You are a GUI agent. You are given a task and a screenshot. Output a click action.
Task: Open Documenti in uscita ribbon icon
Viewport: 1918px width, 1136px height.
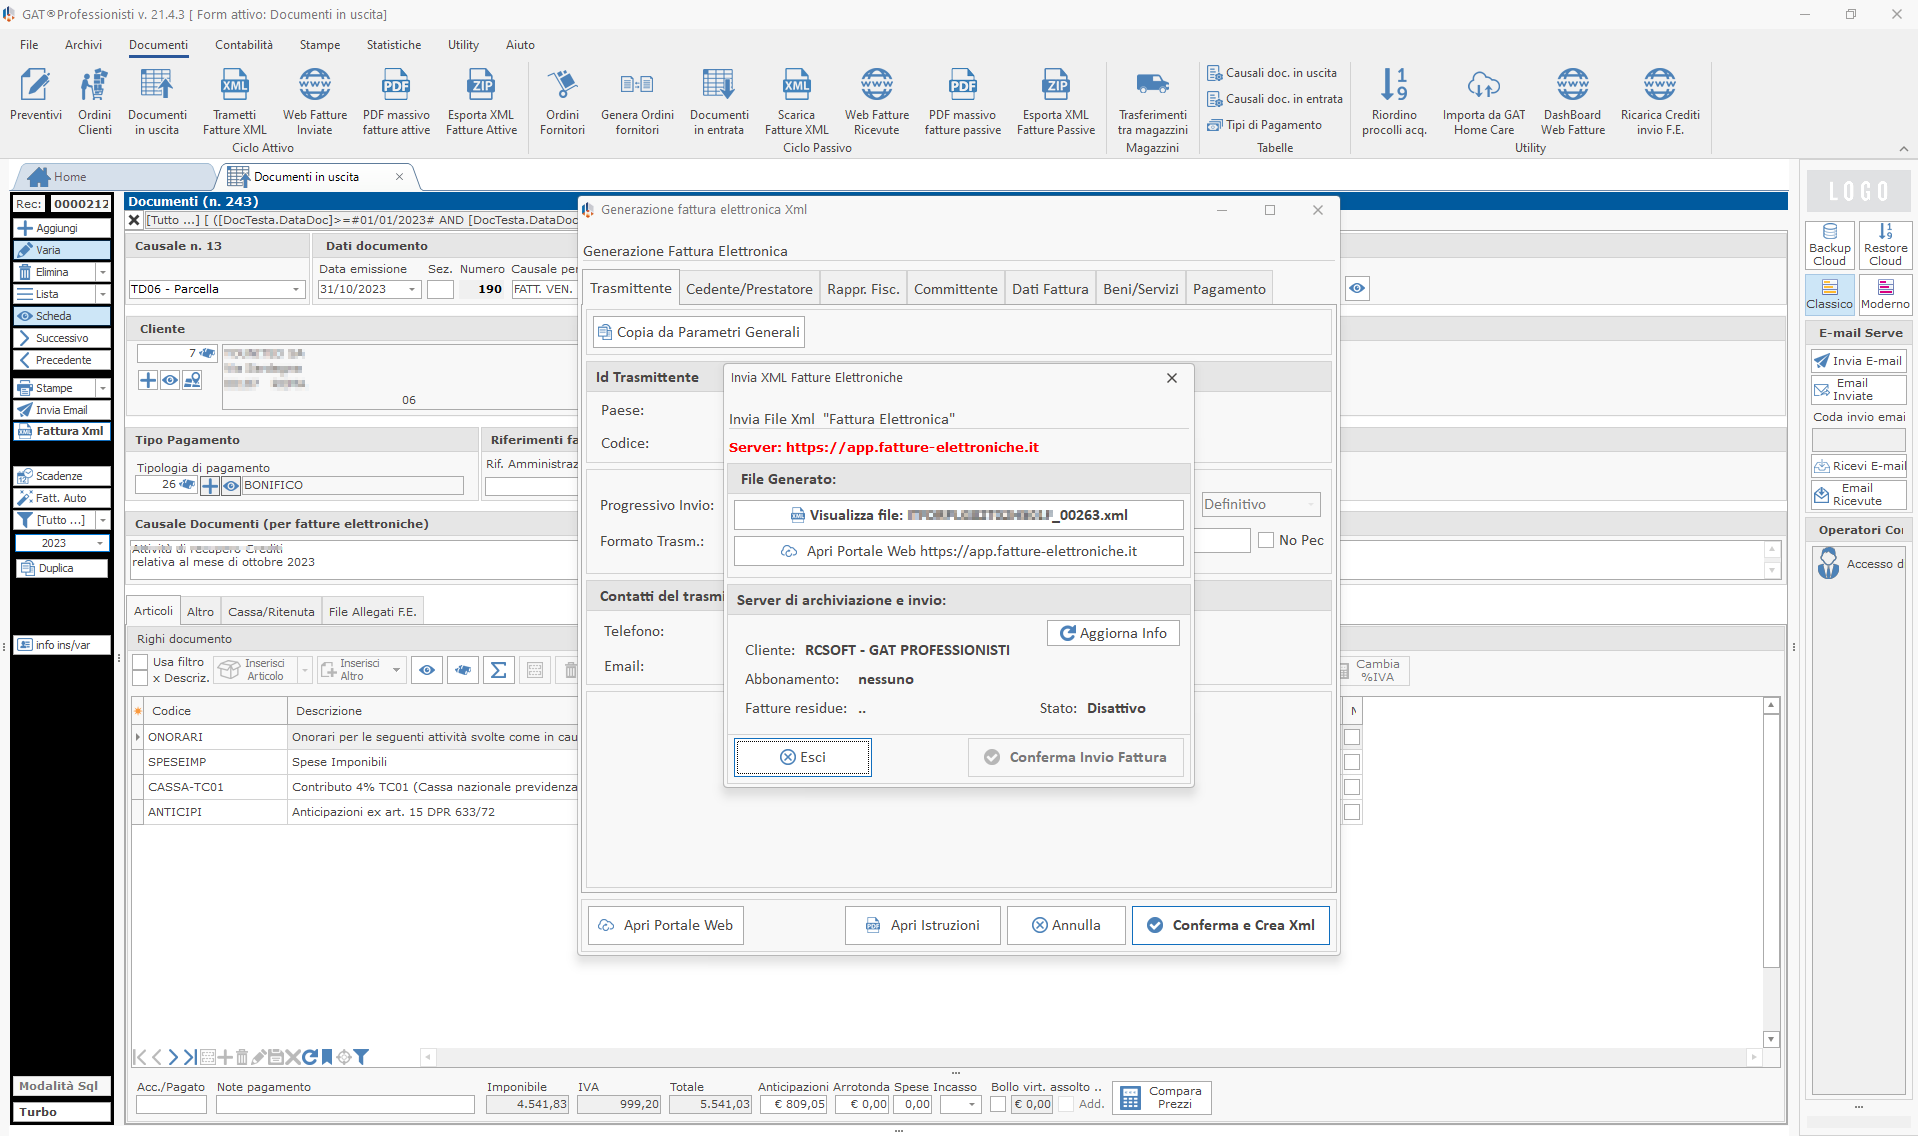click(157, 102)
